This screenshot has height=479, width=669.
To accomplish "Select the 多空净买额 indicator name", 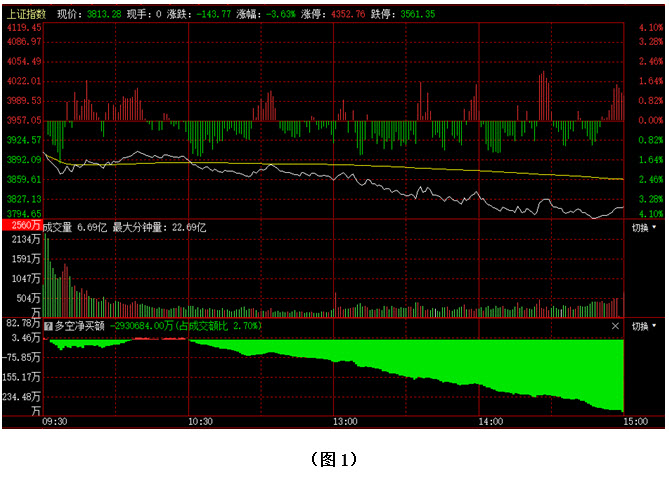I will pos(80,326).
